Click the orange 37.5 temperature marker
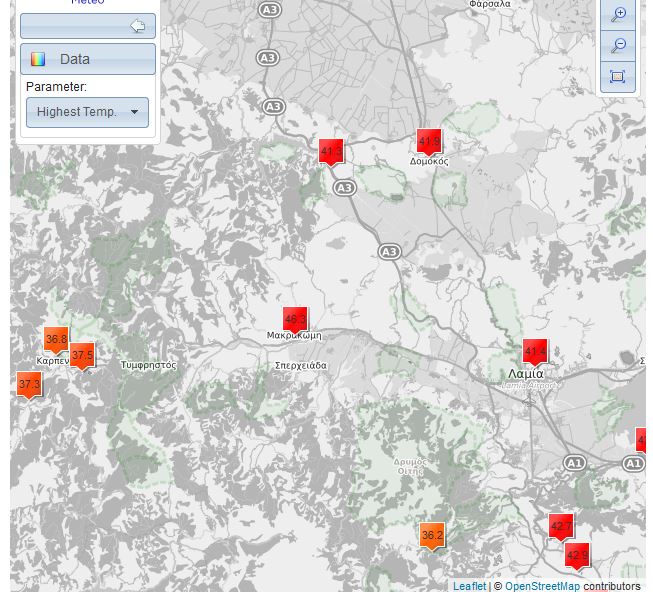653x592 pixels. (82, 356)
